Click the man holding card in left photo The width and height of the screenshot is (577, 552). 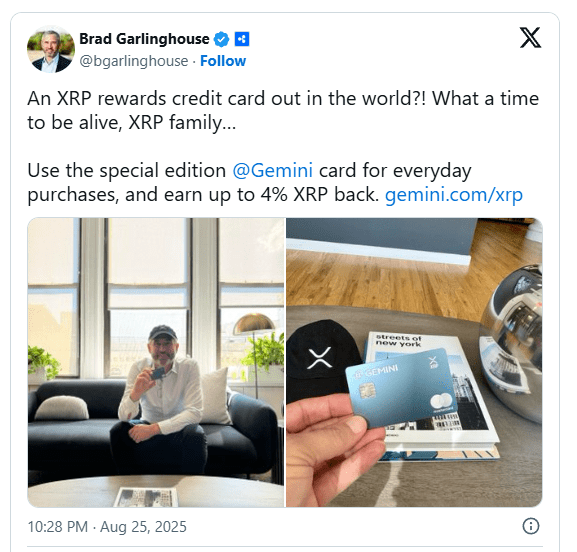pyautogui.click(x=160, y=399)
